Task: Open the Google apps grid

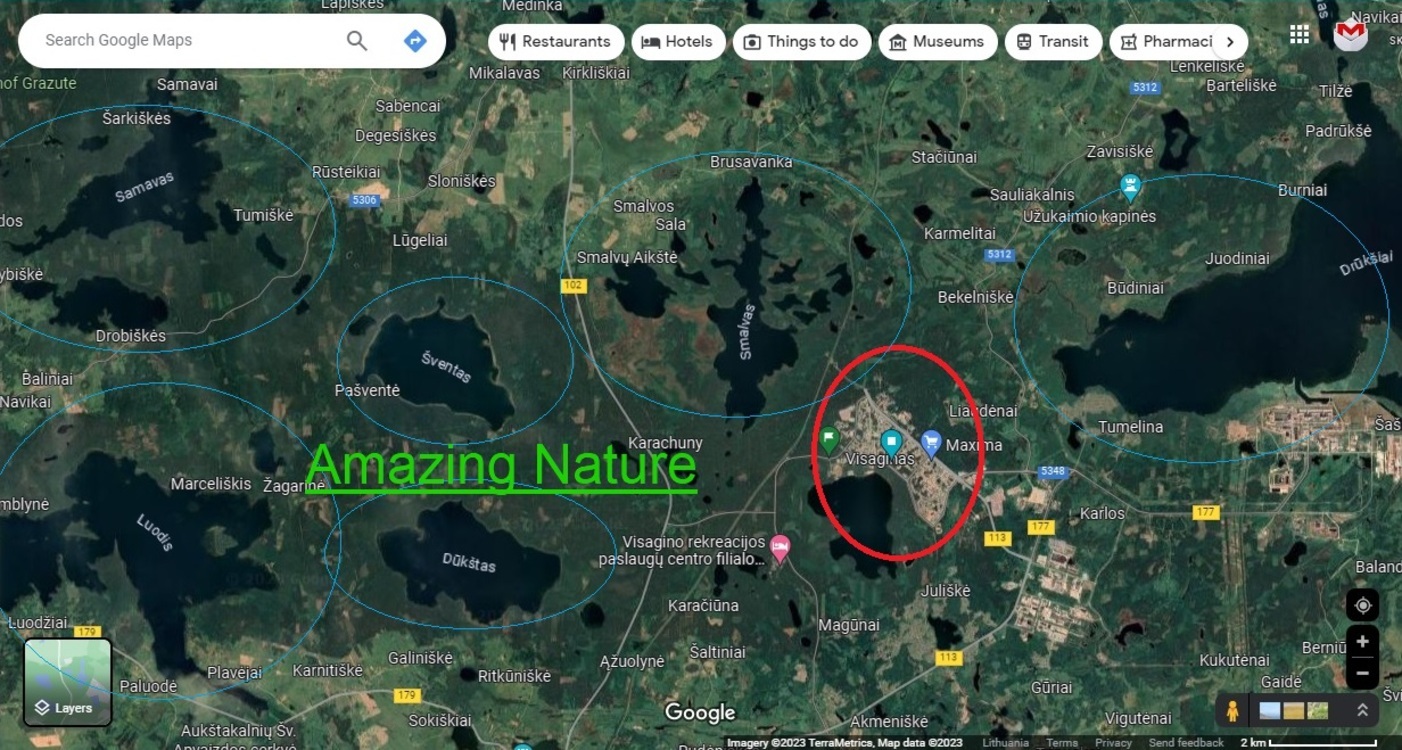Action: coord(1299,35)
